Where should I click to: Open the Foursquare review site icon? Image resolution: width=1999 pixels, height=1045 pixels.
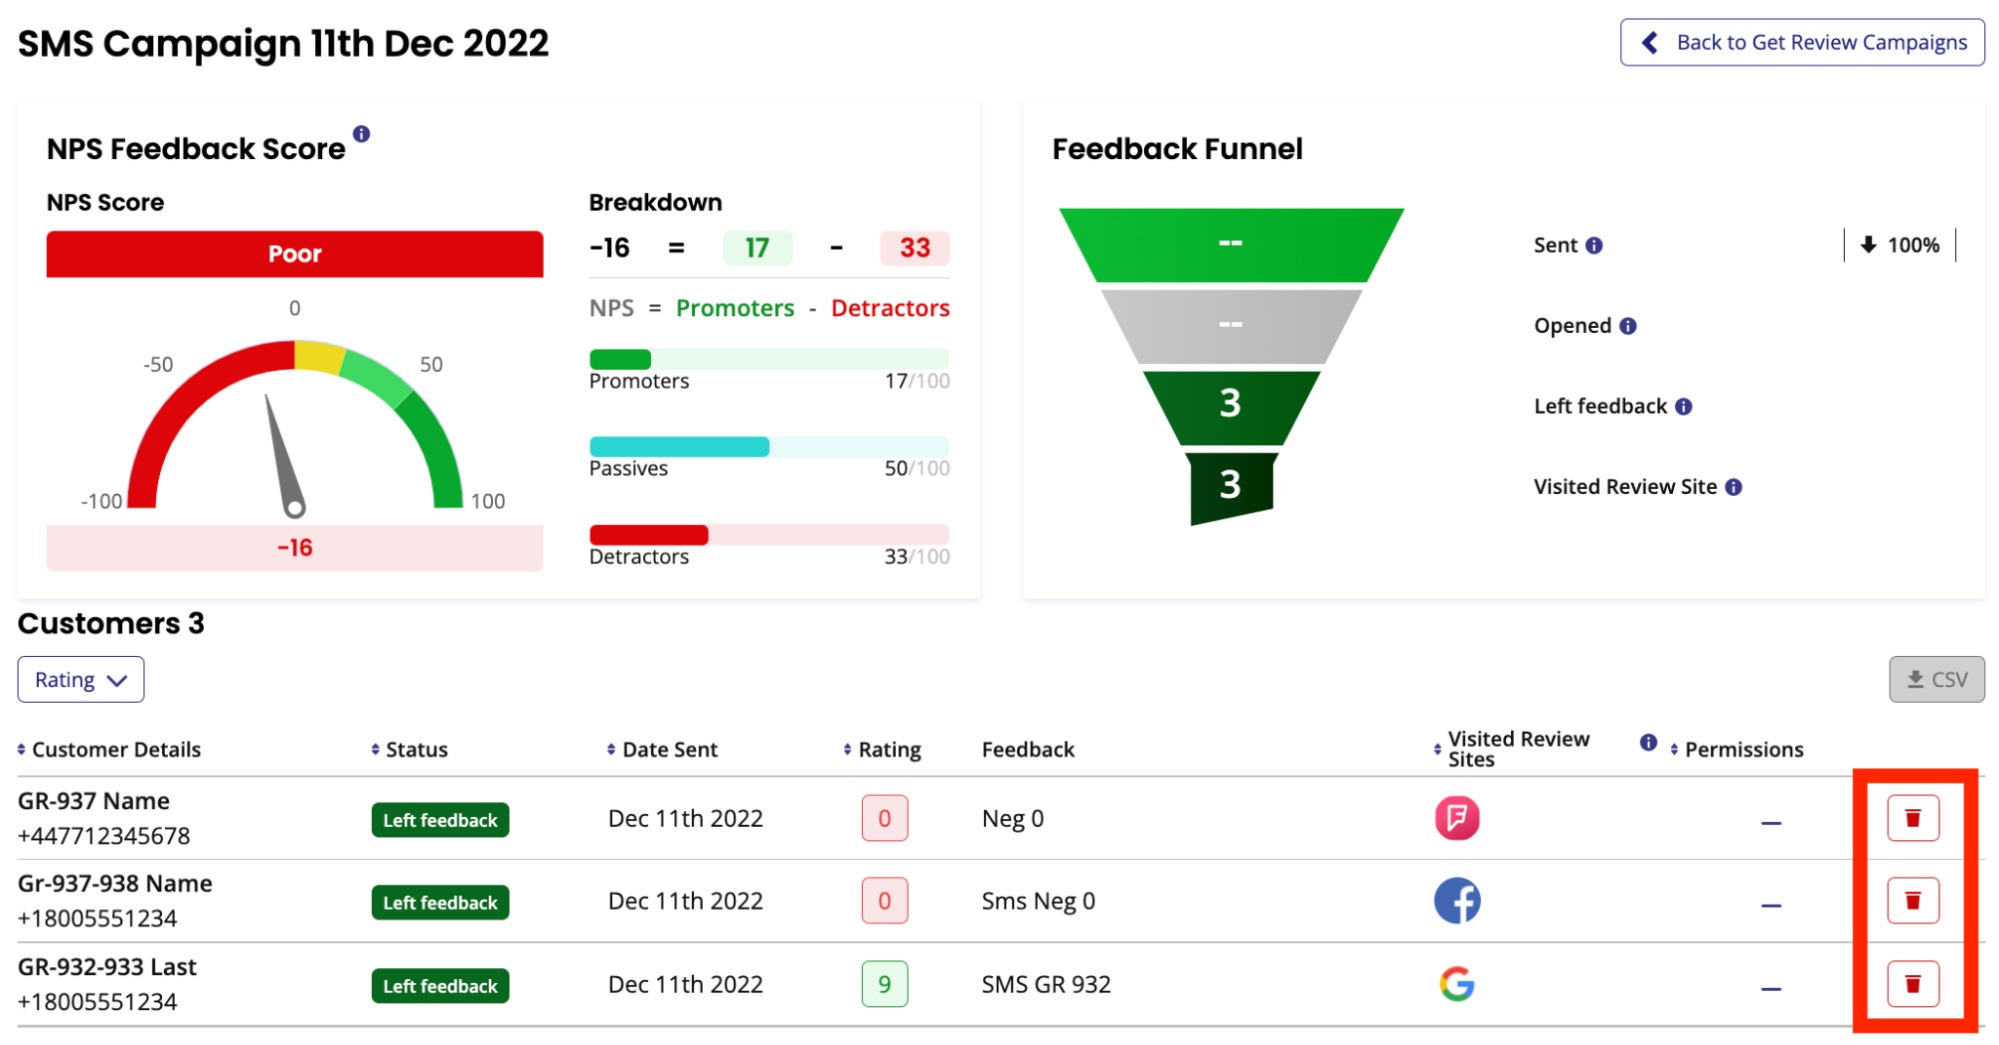coord(1456,818)
